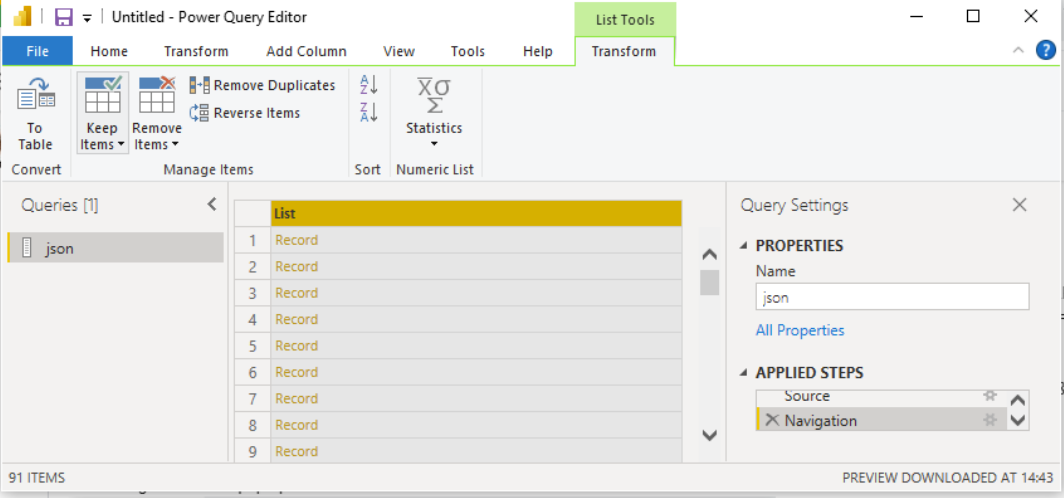Click the query Name input field
This screenshot has width=1064, height=498.
(892, 297)
